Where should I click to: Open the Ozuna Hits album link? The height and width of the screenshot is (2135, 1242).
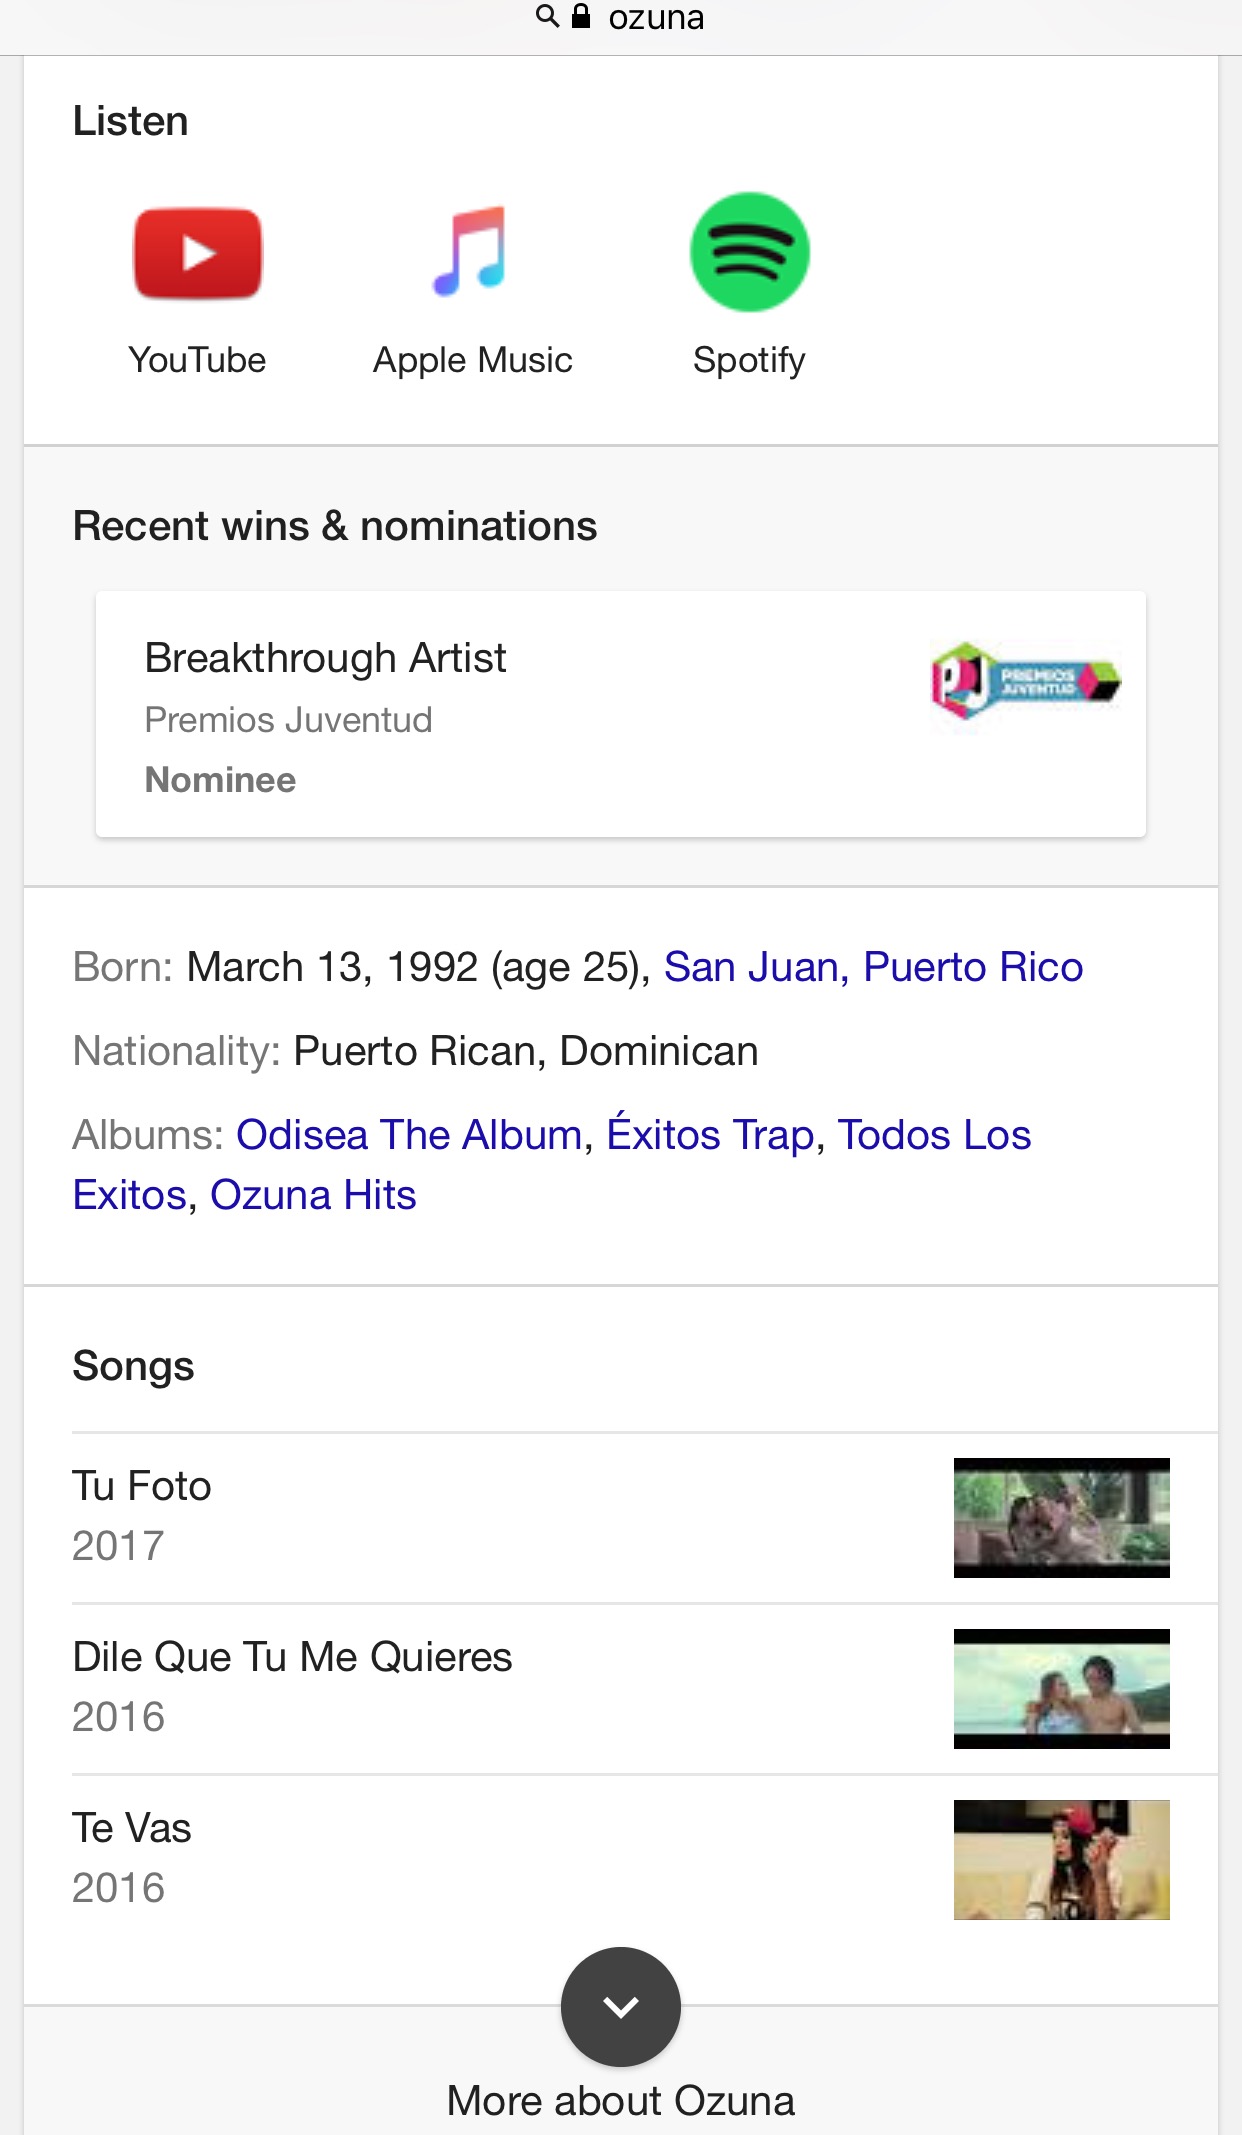[x=313, y=1195]
